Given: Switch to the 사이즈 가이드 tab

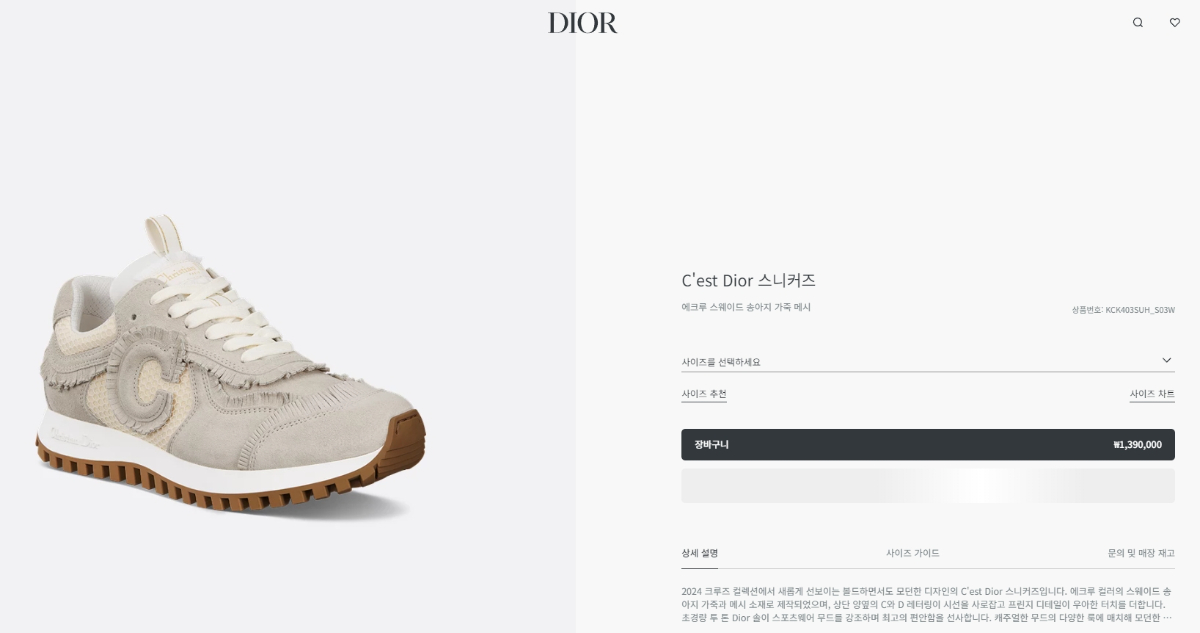Looking at the screenshot, I should tap(912, 553).
